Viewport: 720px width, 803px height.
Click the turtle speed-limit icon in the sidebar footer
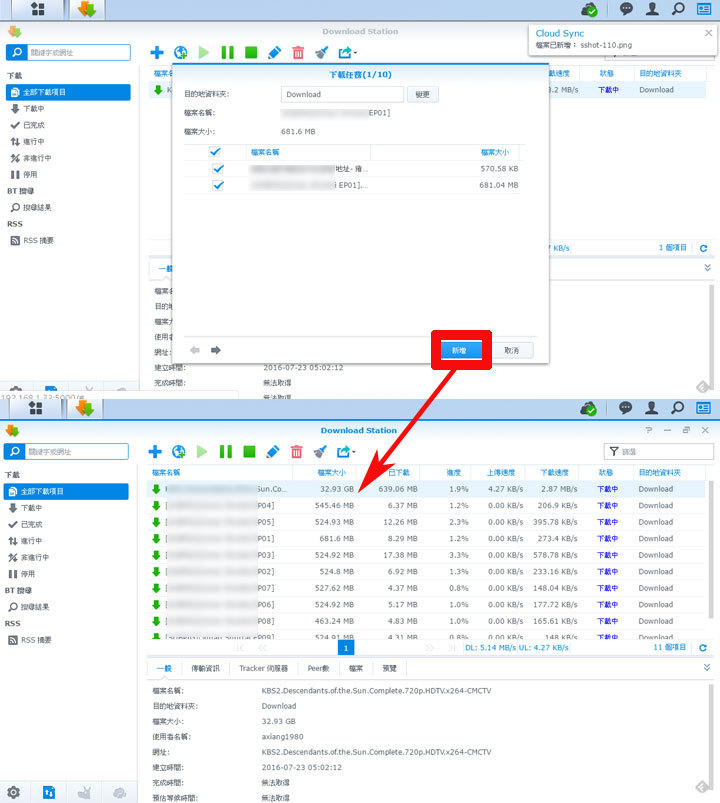(120, 793)
